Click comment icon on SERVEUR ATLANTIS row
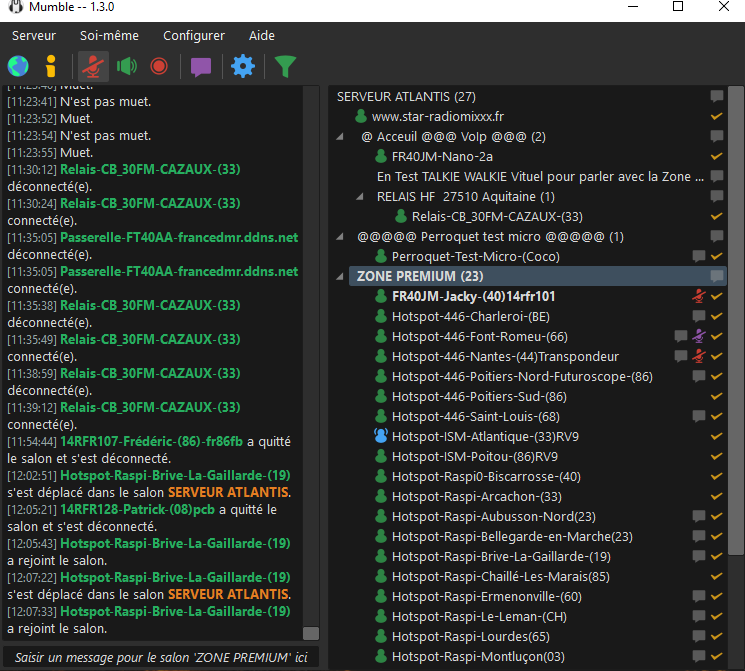Screen dimensions: 745x671 click(716, 96)
